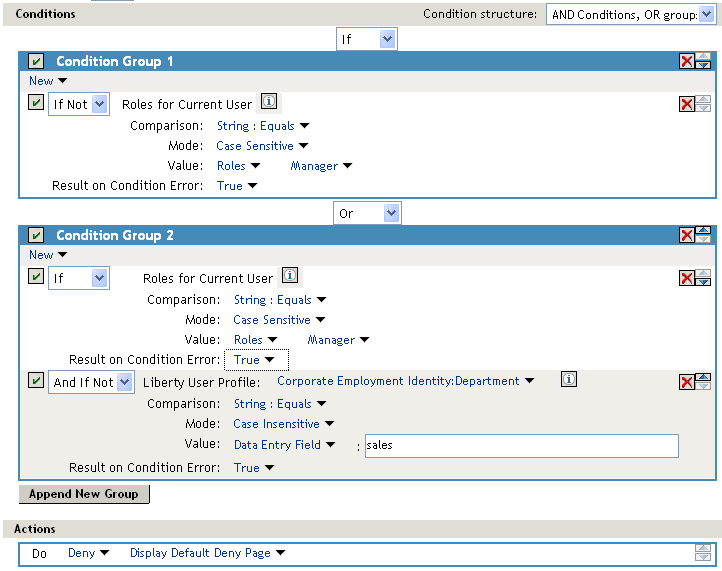Open the New menu in Condition Group 2
This screenshot has height=571, width=722.
(x=48, y=255)
